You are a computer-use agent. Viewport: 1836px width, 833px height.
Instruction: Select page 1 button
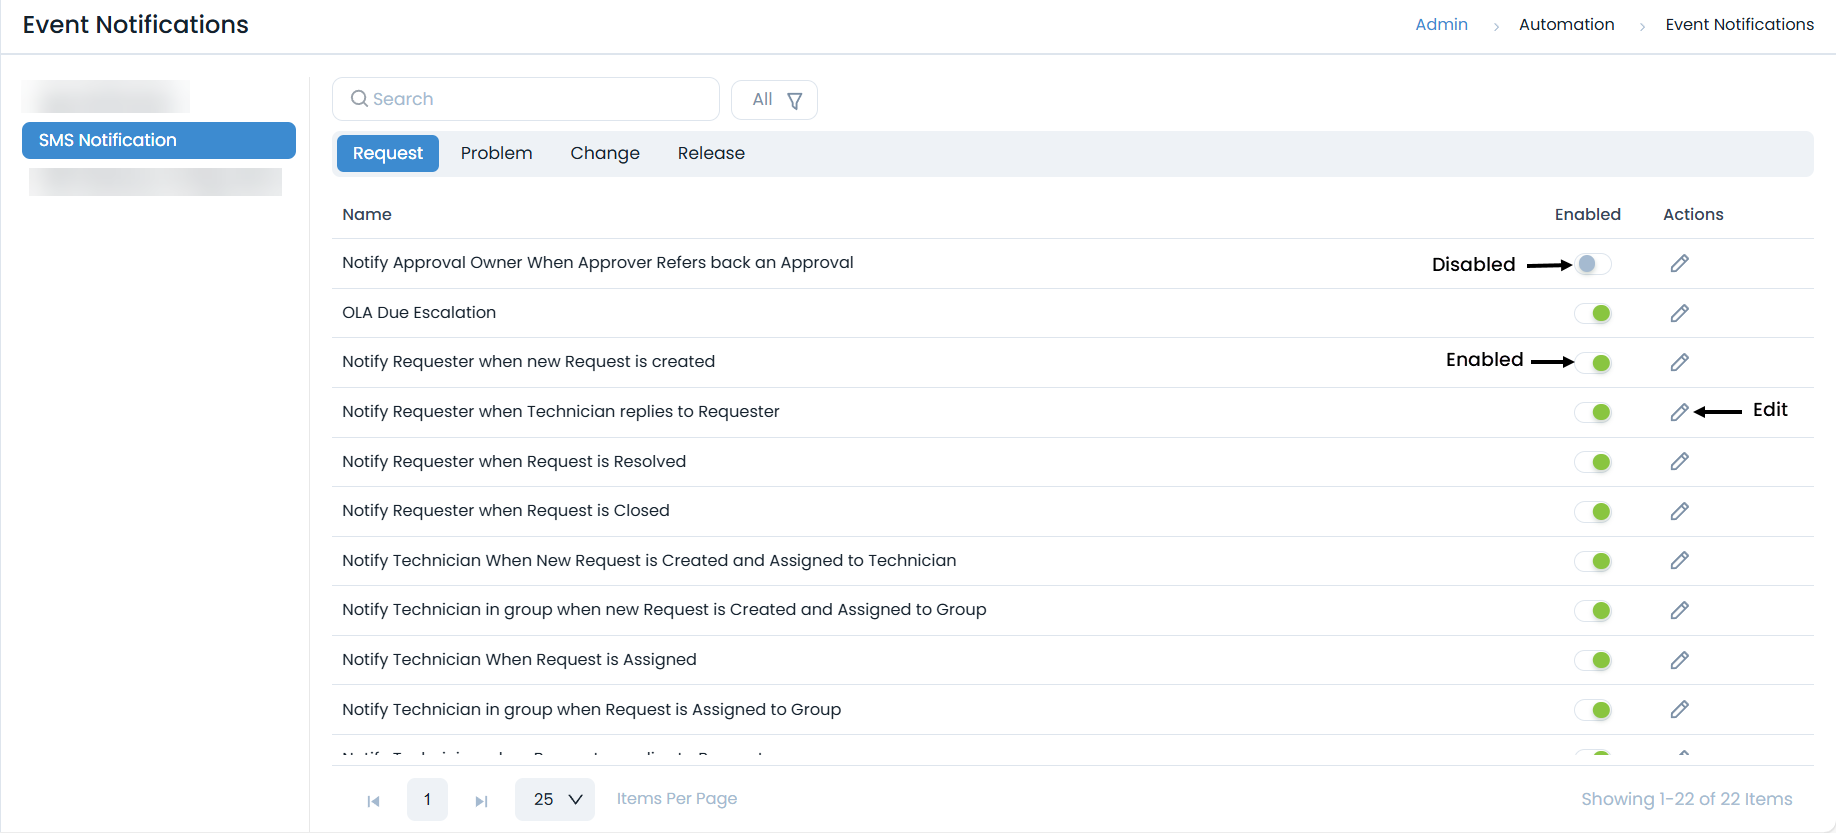tap(427, 799)
